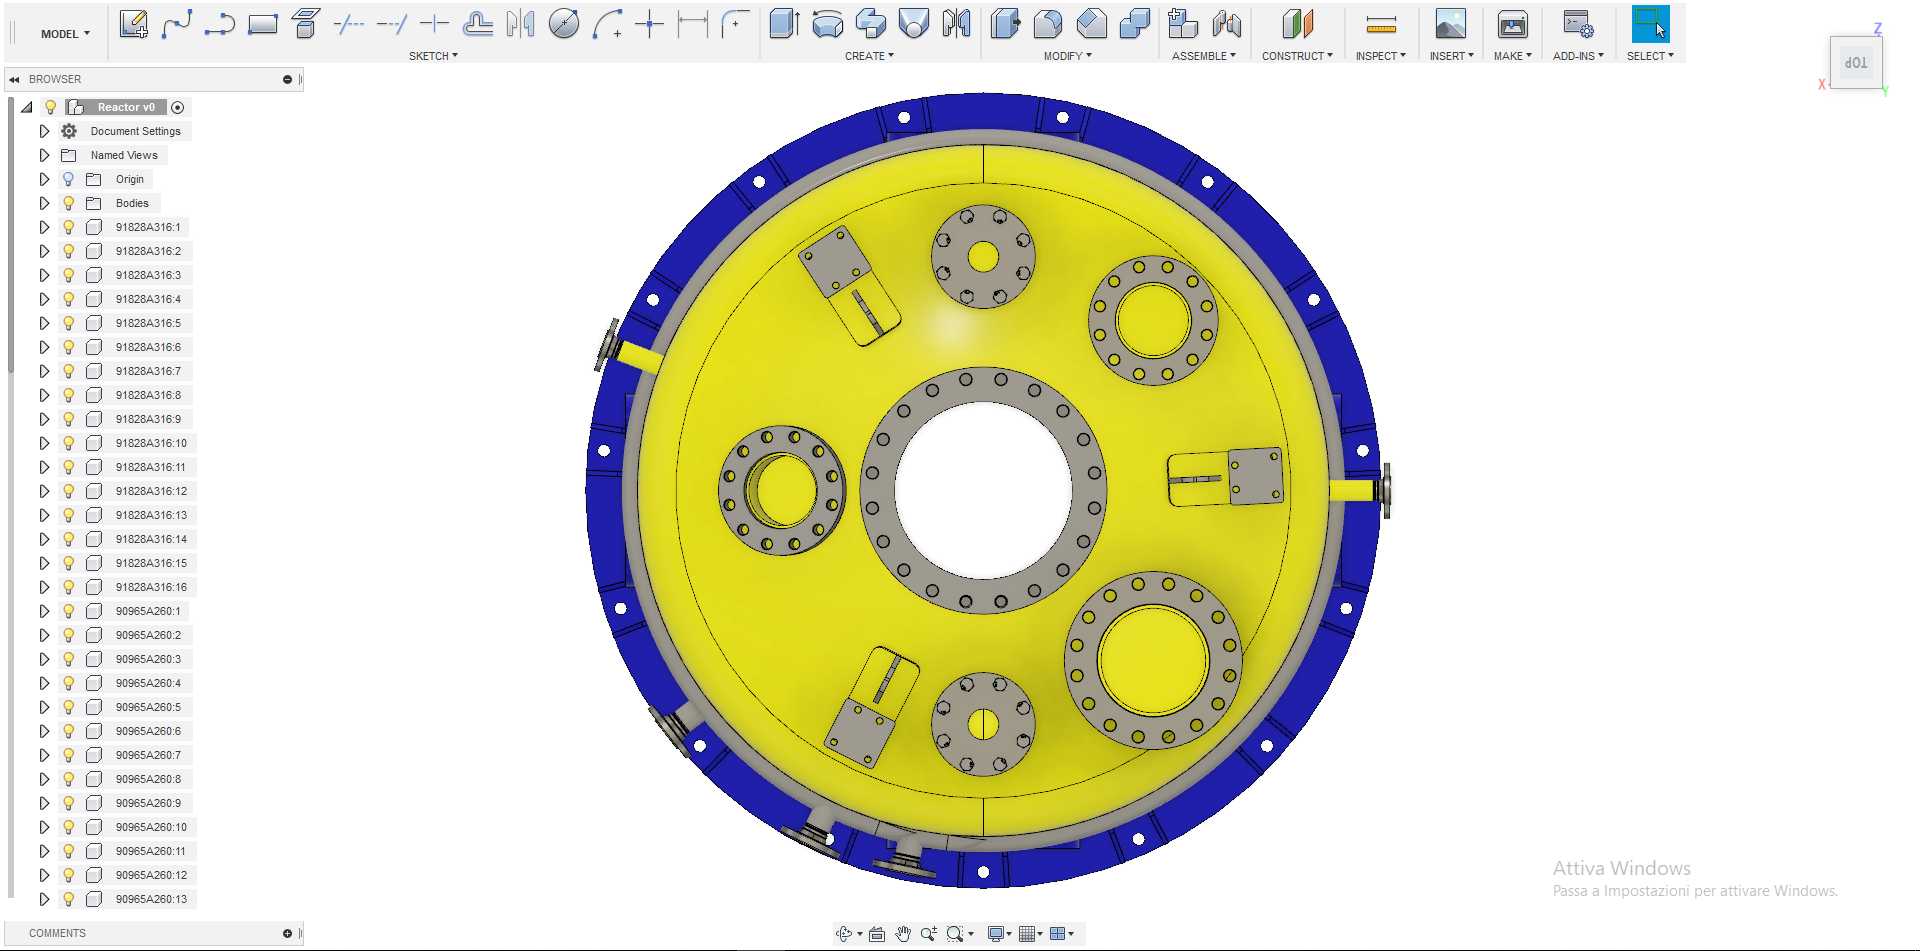Click the 3D Print Make icon
This screenshot has height=951, width=1920.
tap(1512, 24)
